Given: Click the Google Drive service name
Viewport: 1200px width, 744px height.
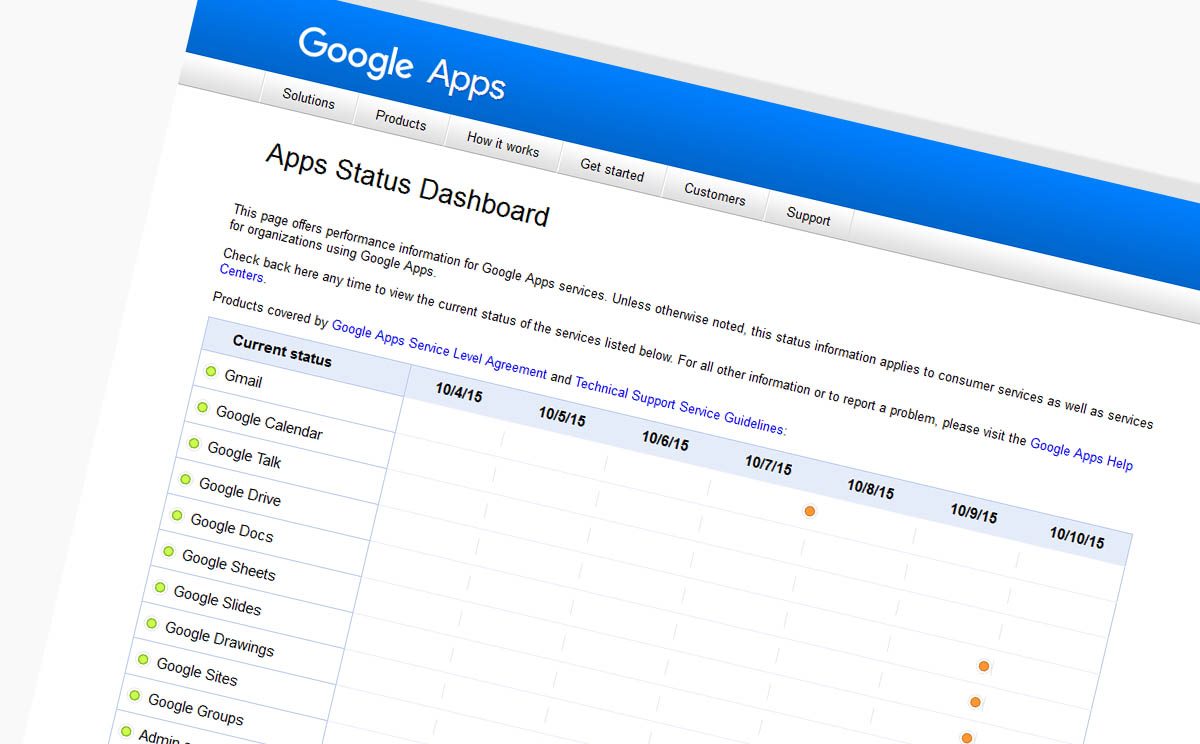Looking at the screenshot, I should point(240,491).
